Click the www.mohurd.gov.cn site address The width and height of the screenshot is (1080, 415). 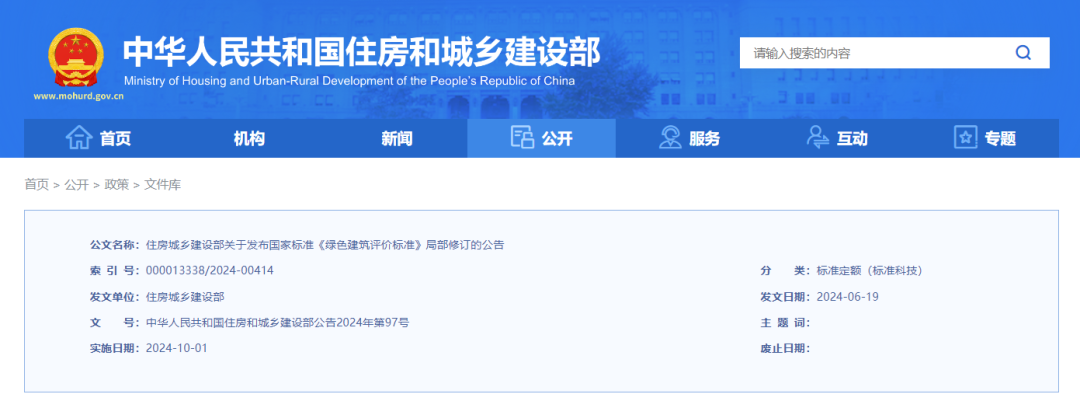click(x=78, y=97)
